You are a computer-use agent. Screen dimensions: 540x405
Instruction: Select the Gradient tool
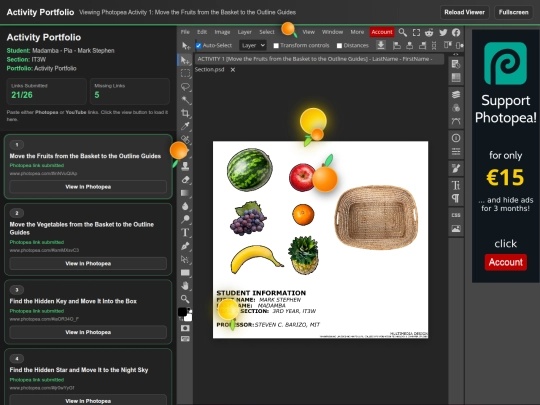185,193
